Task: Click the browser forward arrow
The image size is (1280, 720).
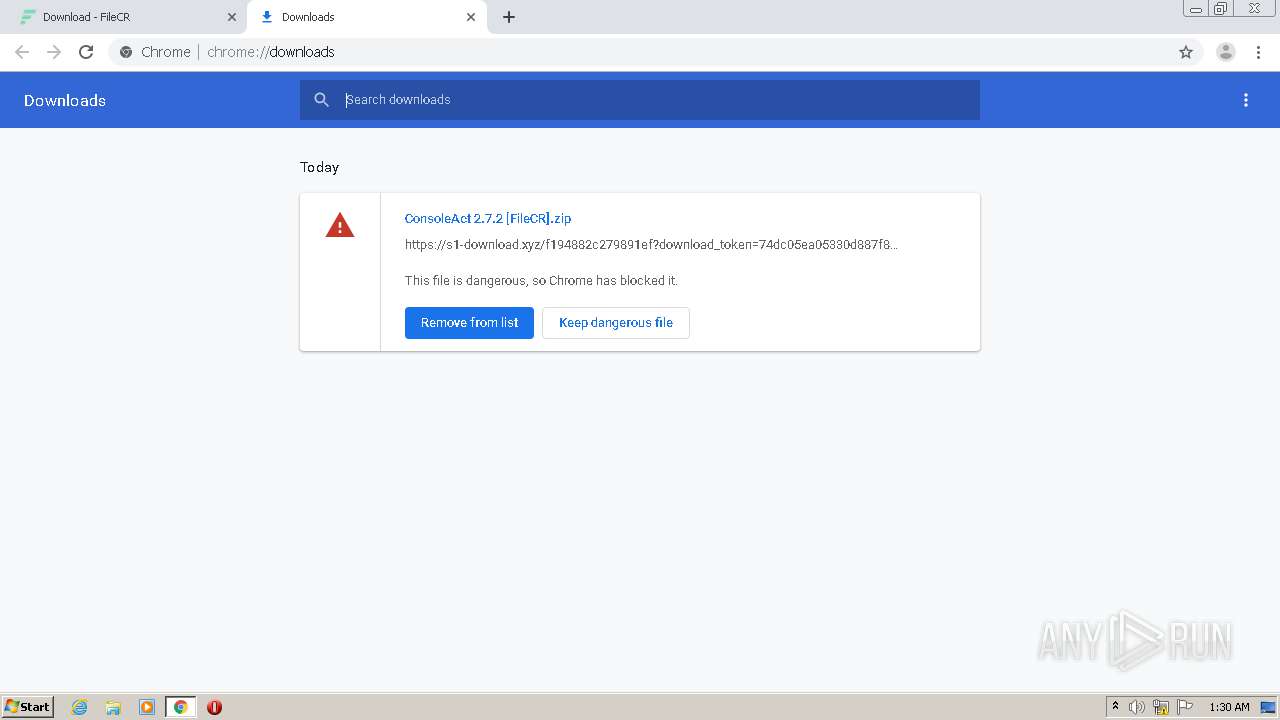Action: [54, 52]
